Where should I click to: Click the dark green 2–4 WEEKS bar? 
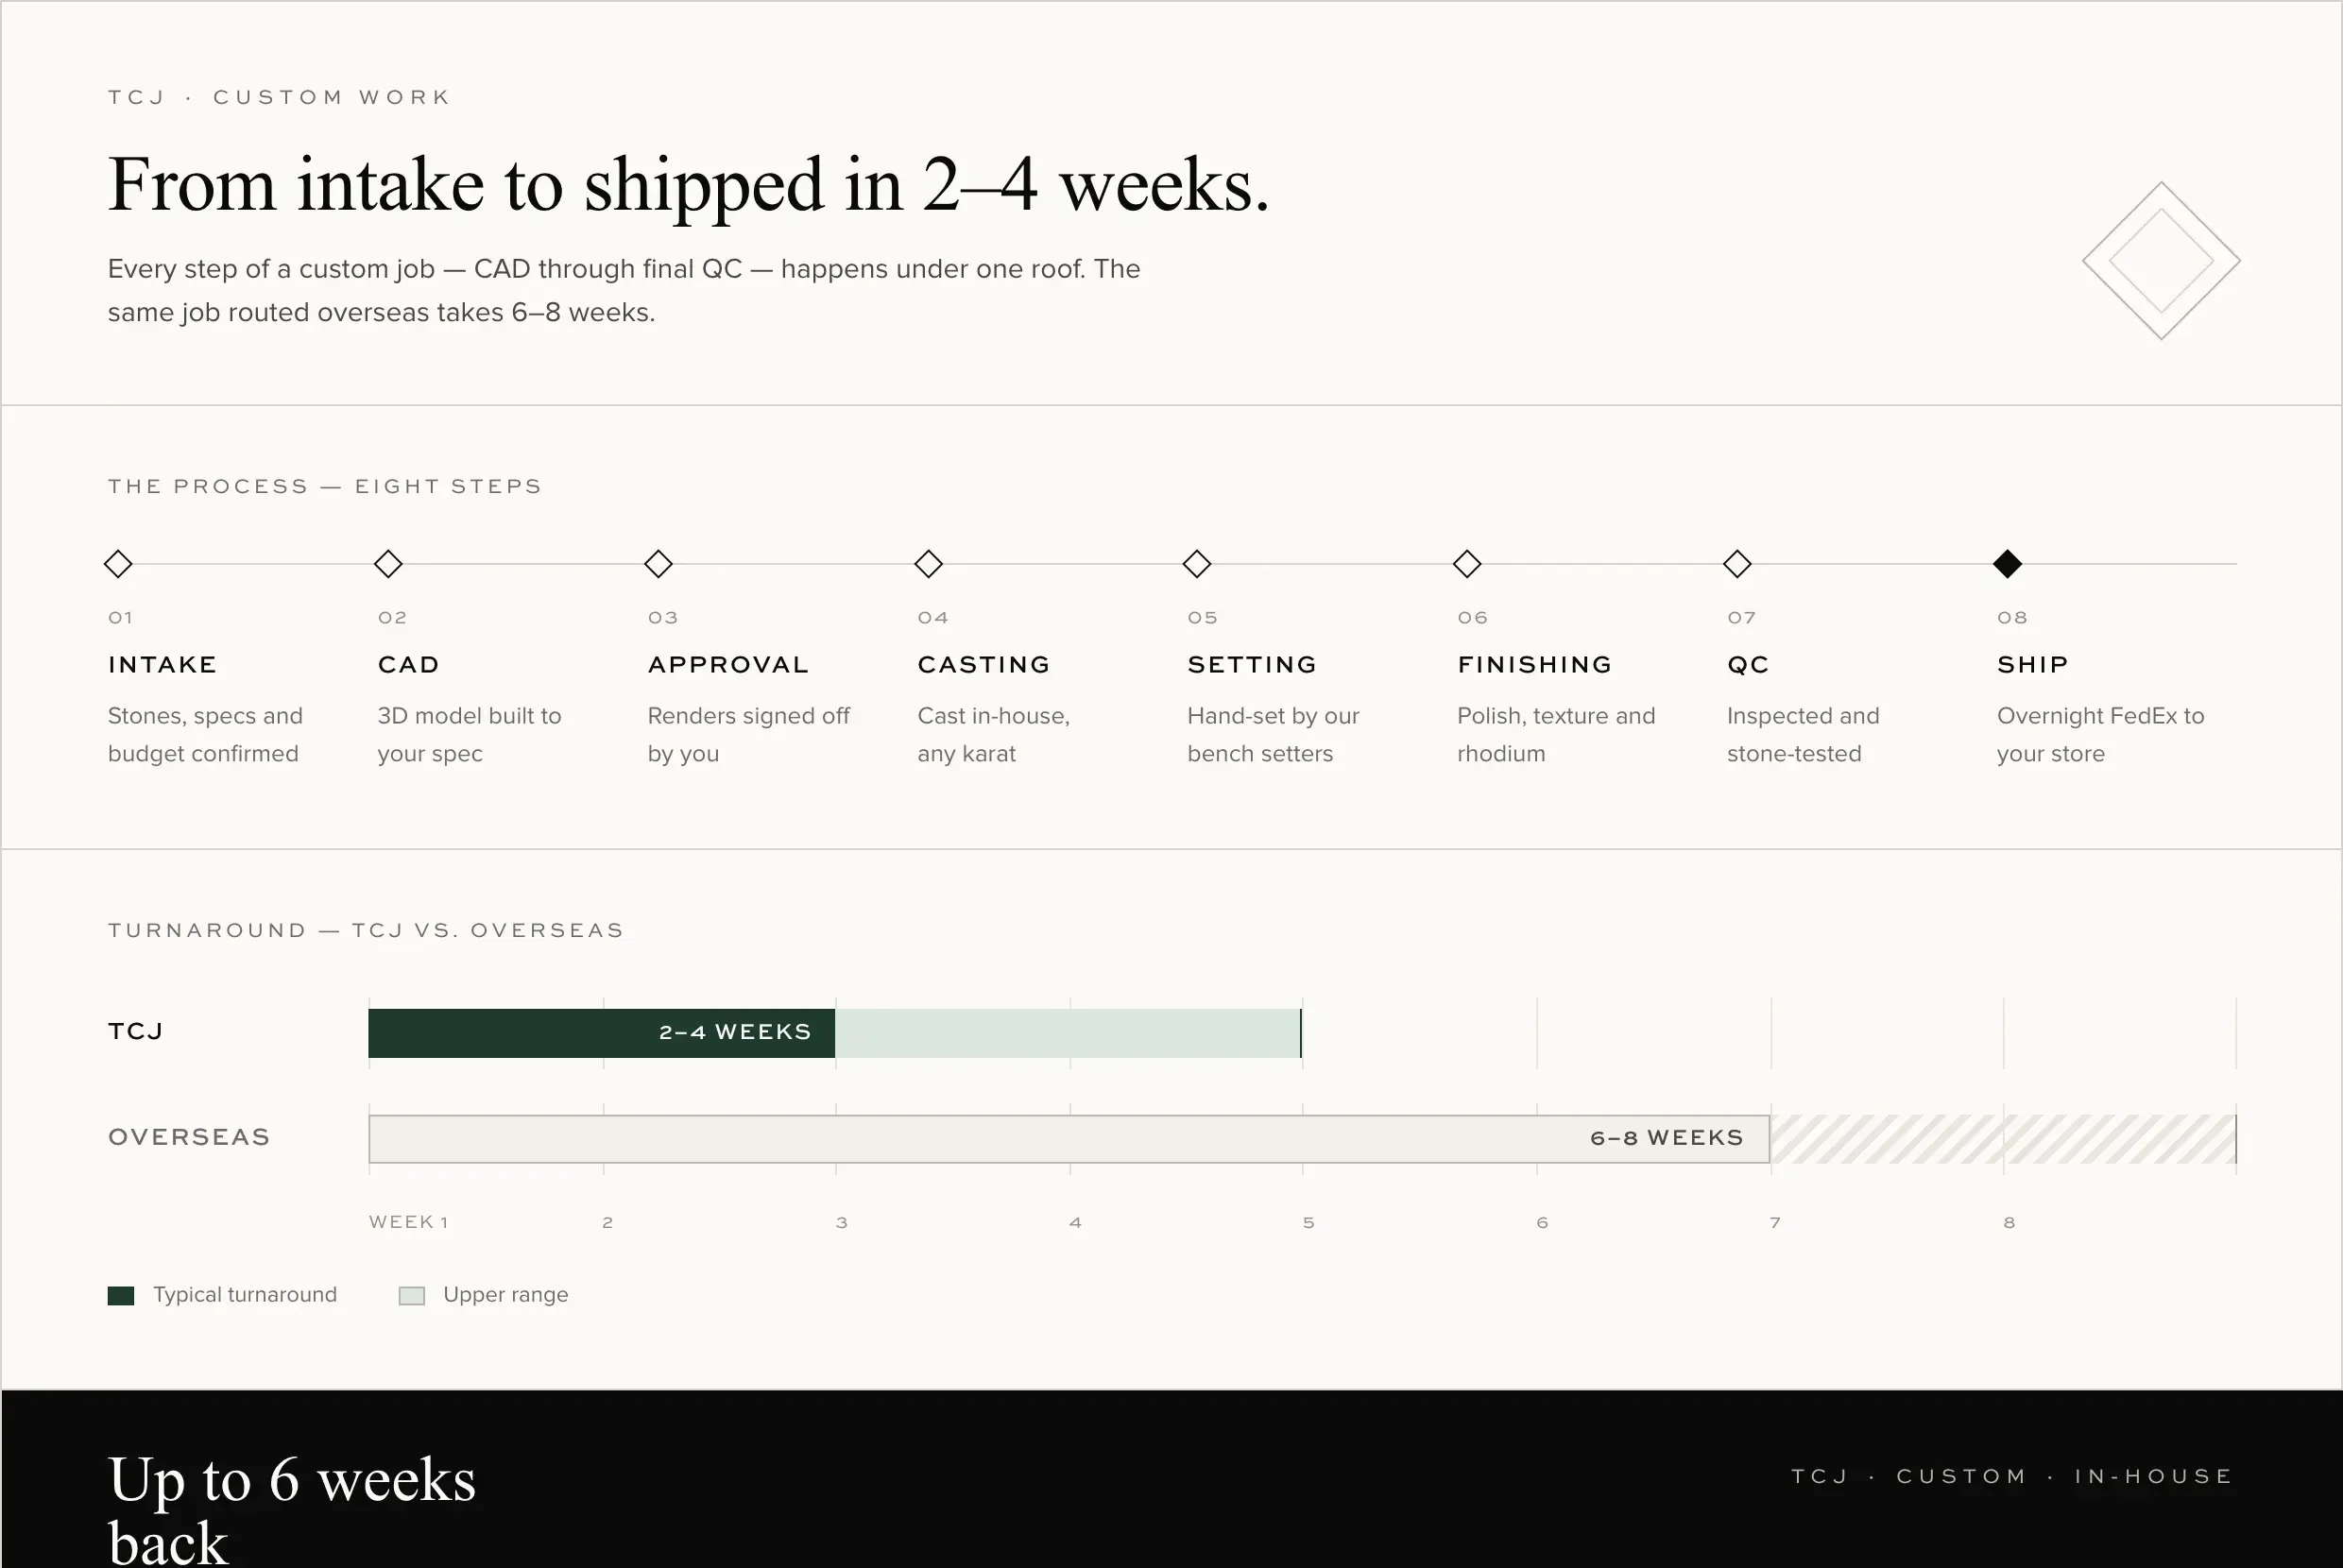point(601,1033)
